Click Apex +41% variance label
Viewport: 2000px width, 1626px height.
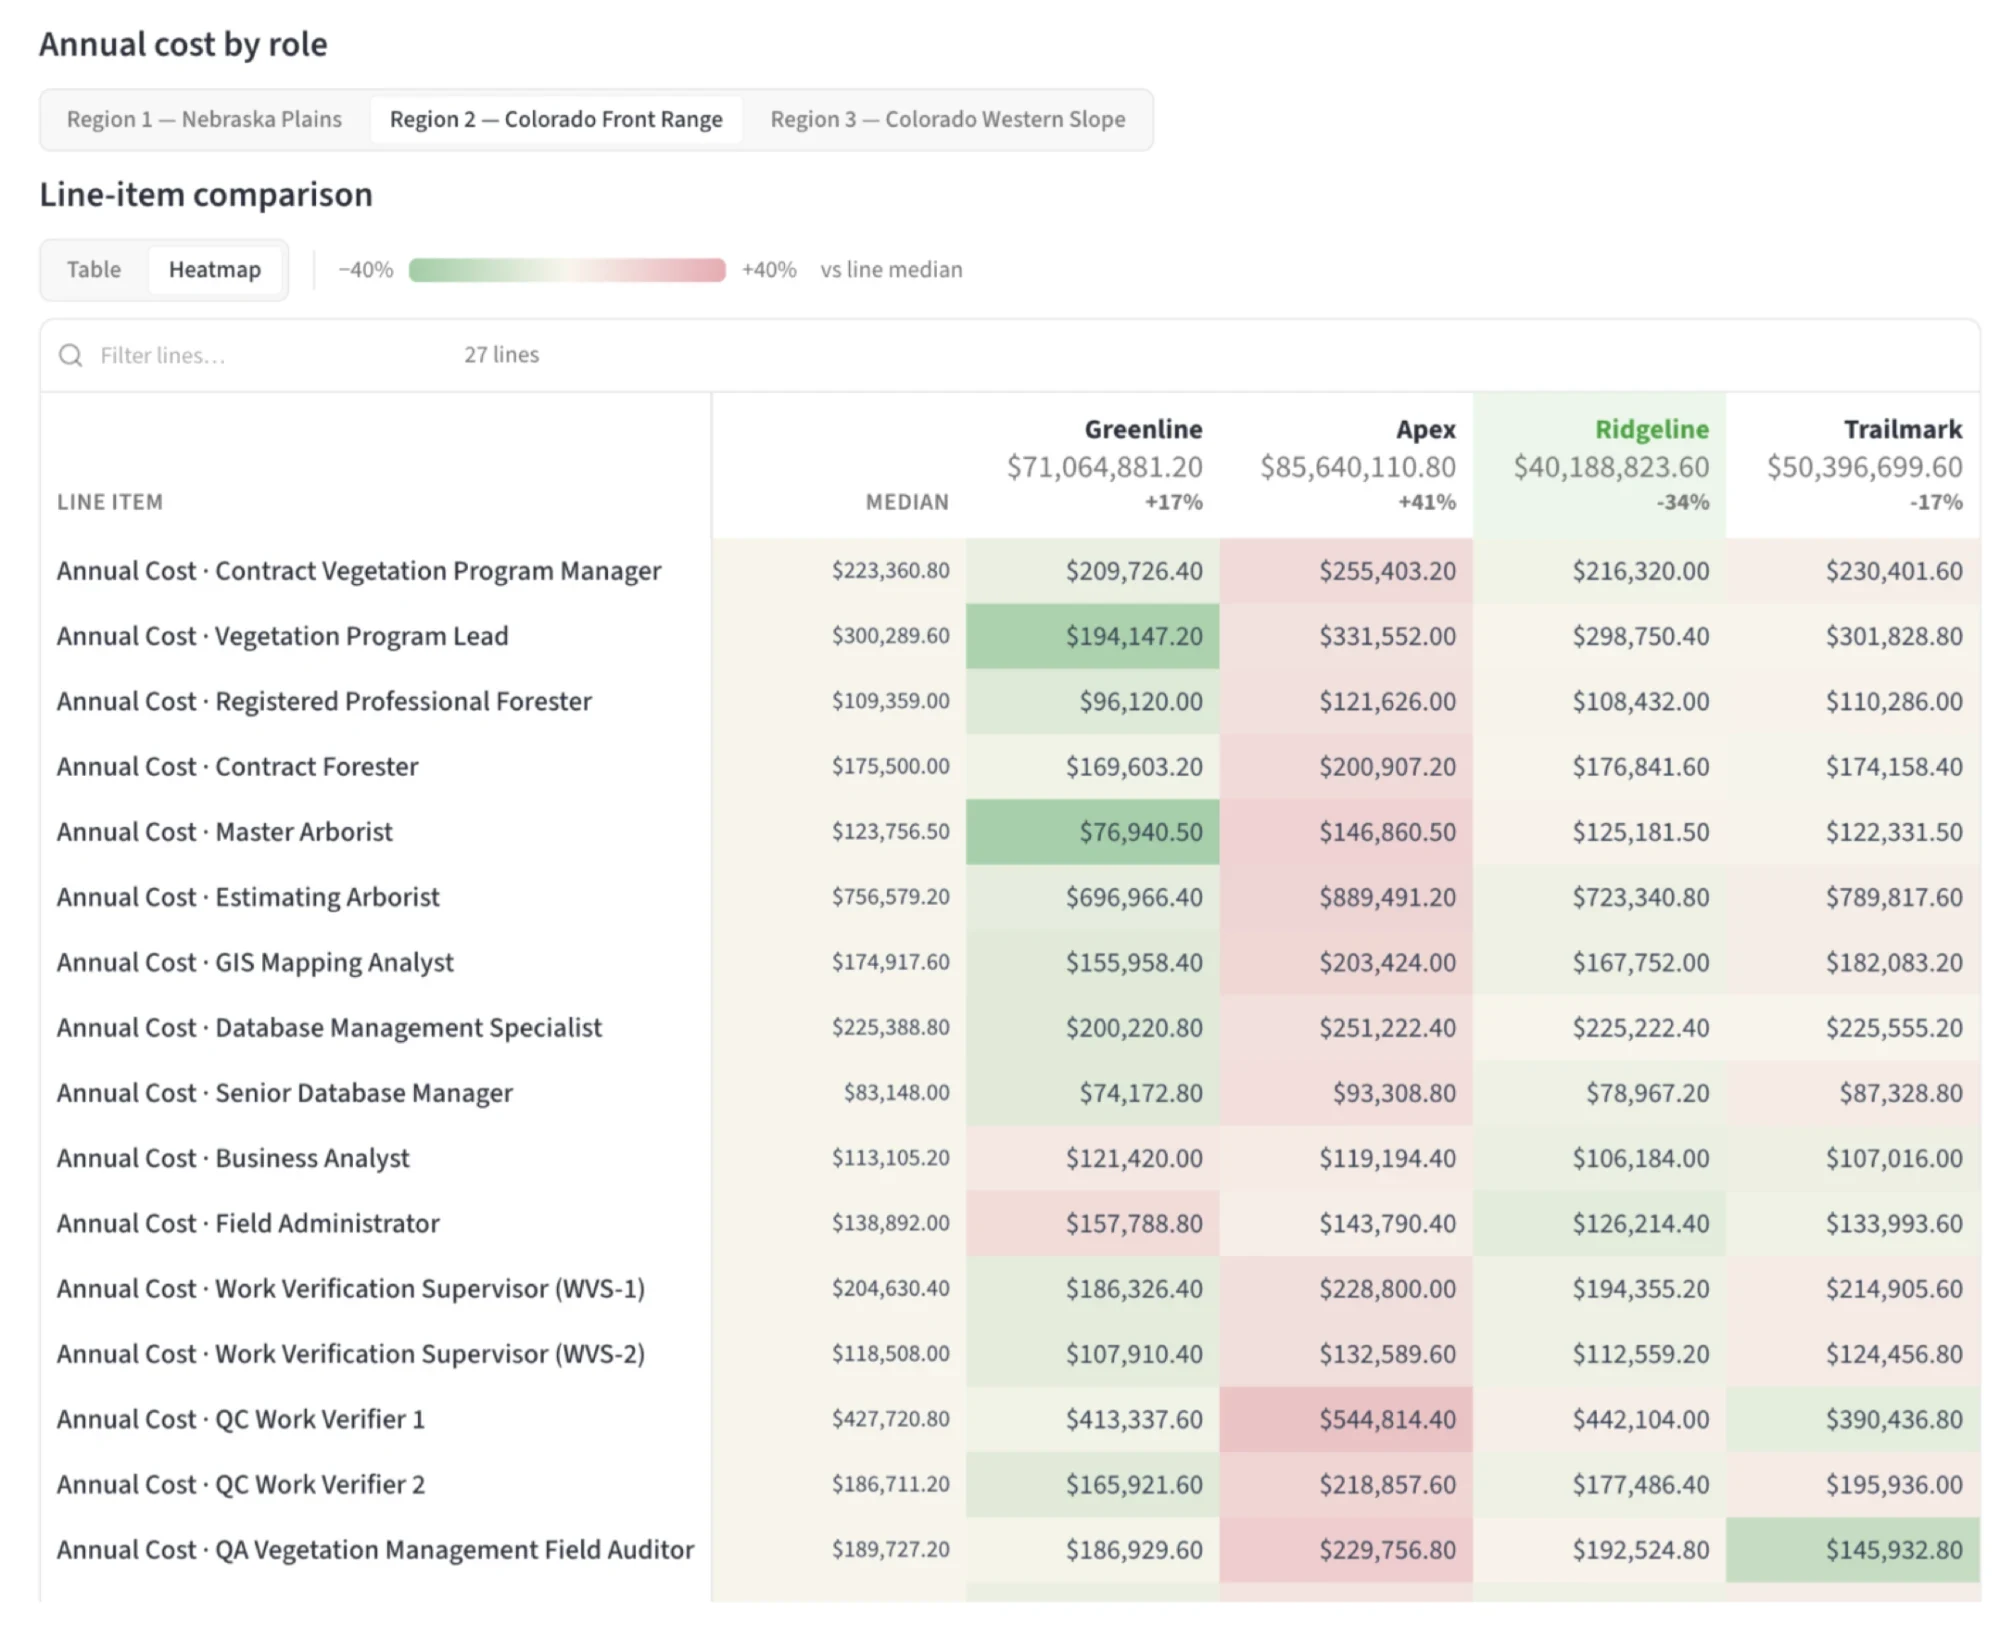tap(1426, 502)
